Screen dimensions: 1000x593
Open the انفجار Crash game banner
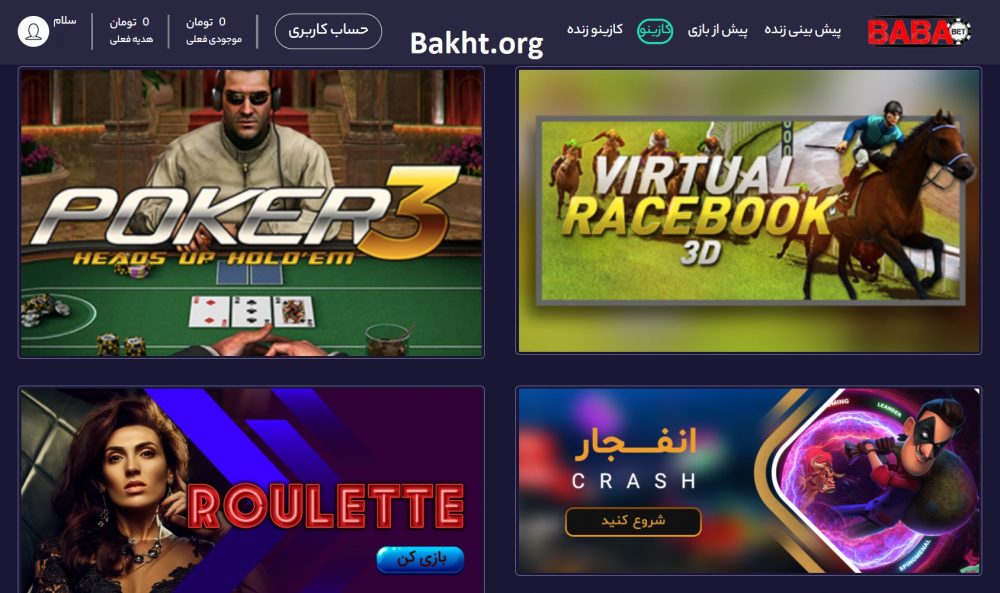click(x=748, y=480)
